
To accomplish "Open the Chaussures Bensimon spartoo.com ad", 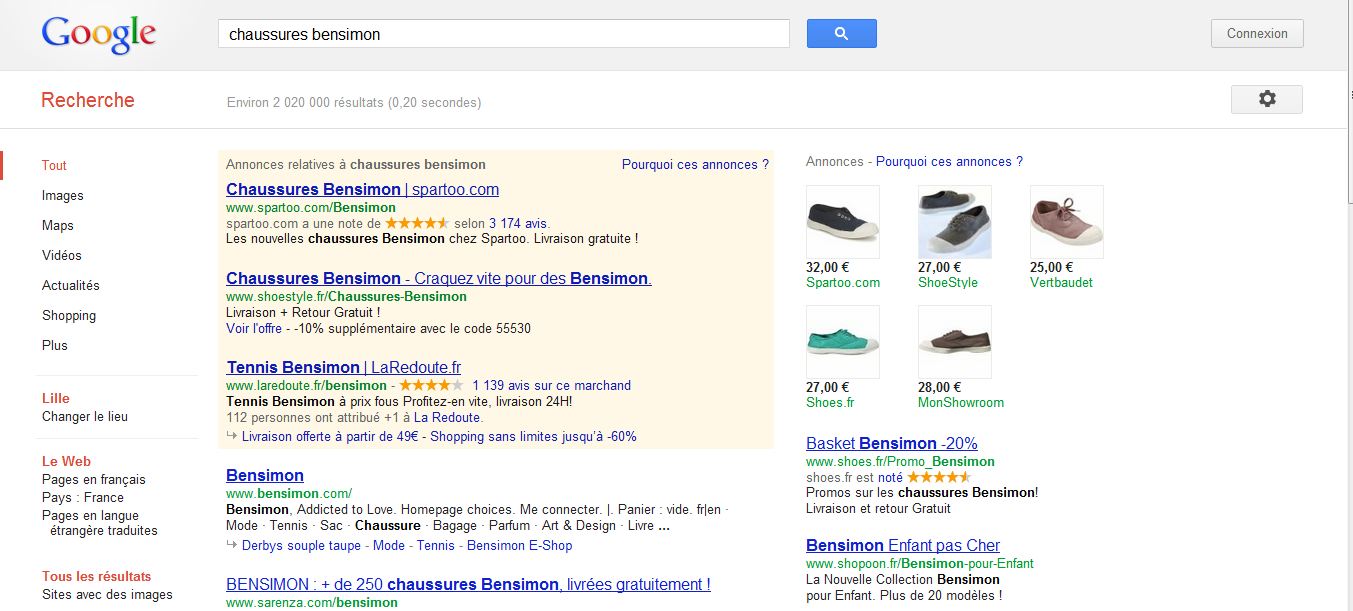I will [362, 190].
